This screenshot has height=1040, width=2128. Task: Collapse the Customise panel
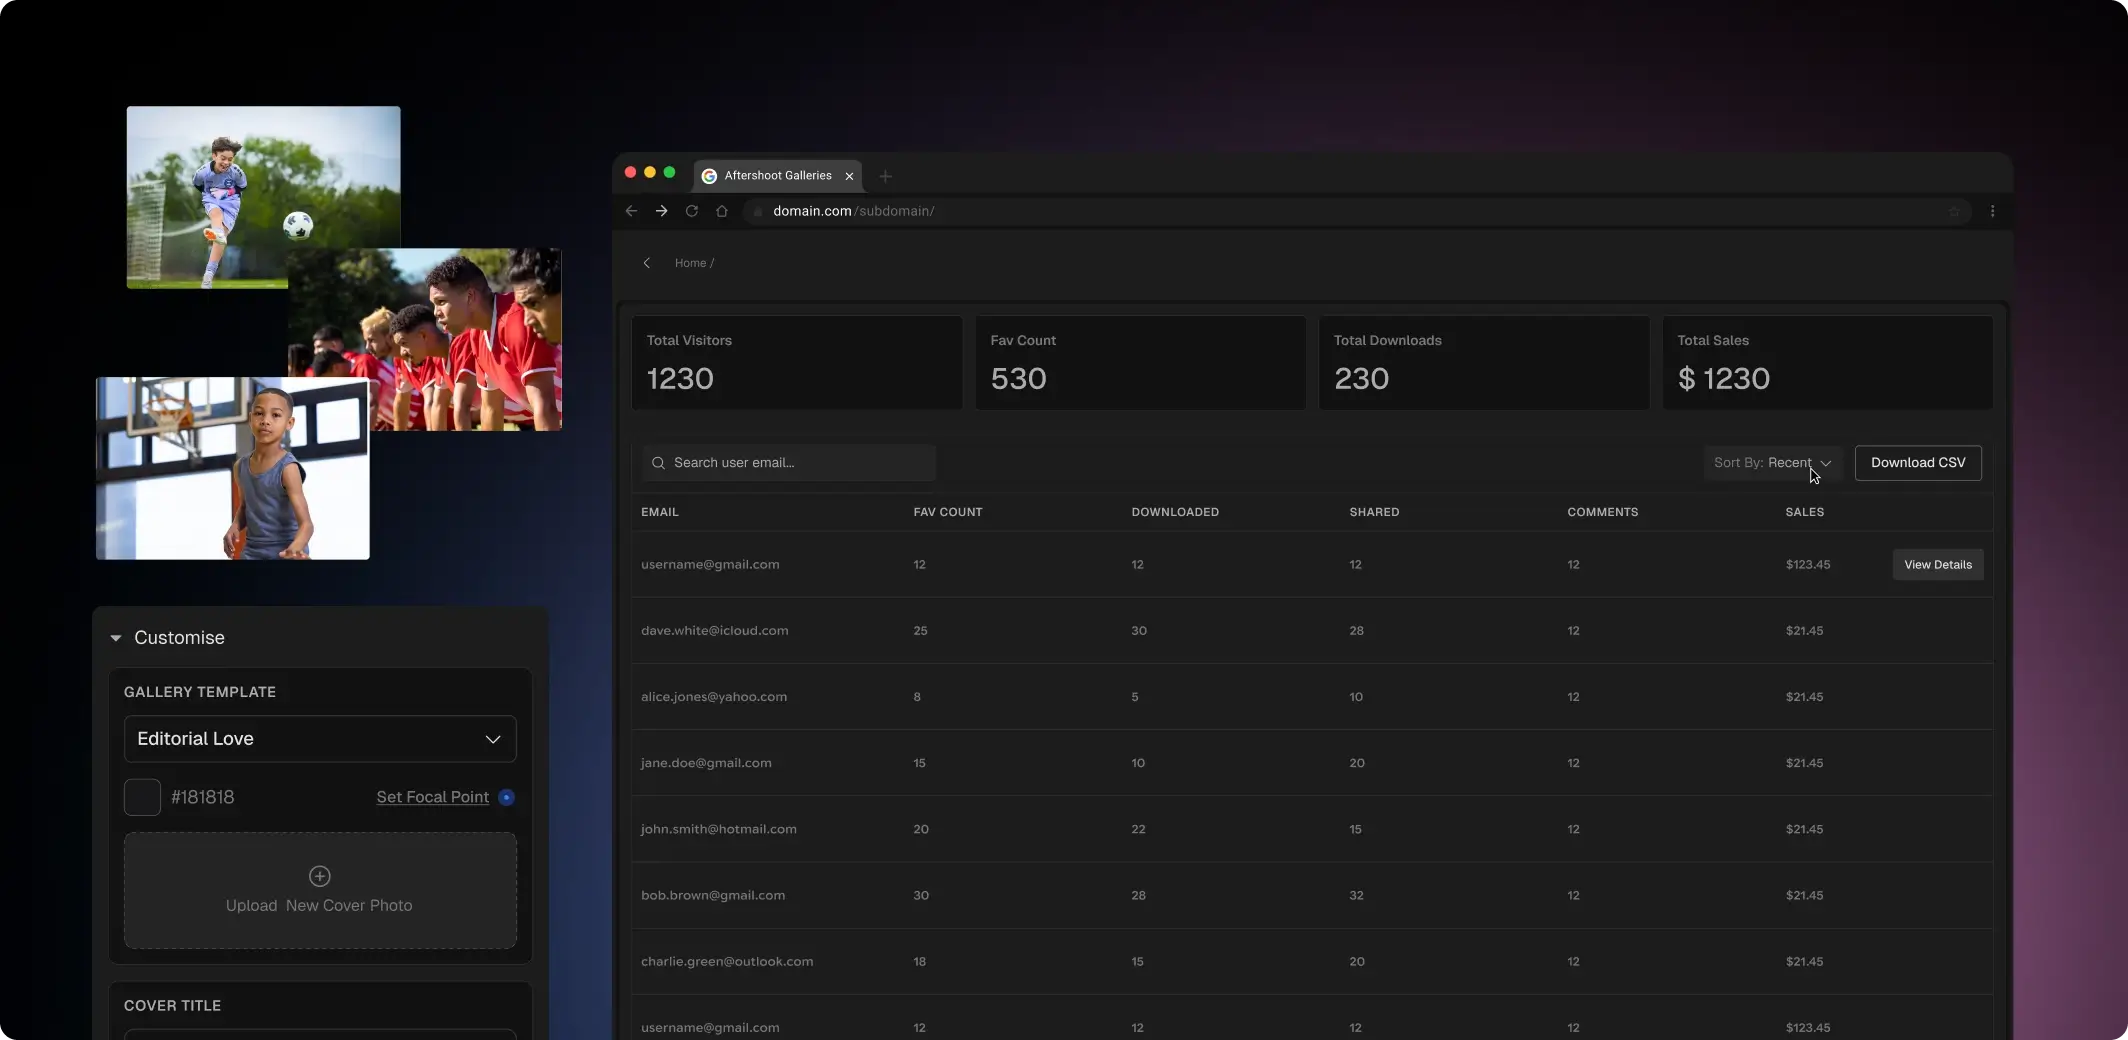pos(116,638)
